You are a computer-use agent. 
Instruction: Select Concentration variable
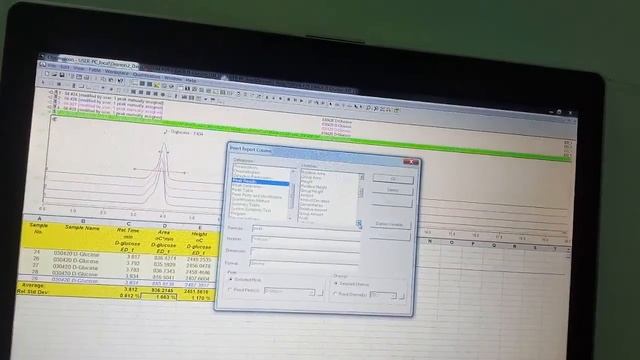(x=312, y=205)
